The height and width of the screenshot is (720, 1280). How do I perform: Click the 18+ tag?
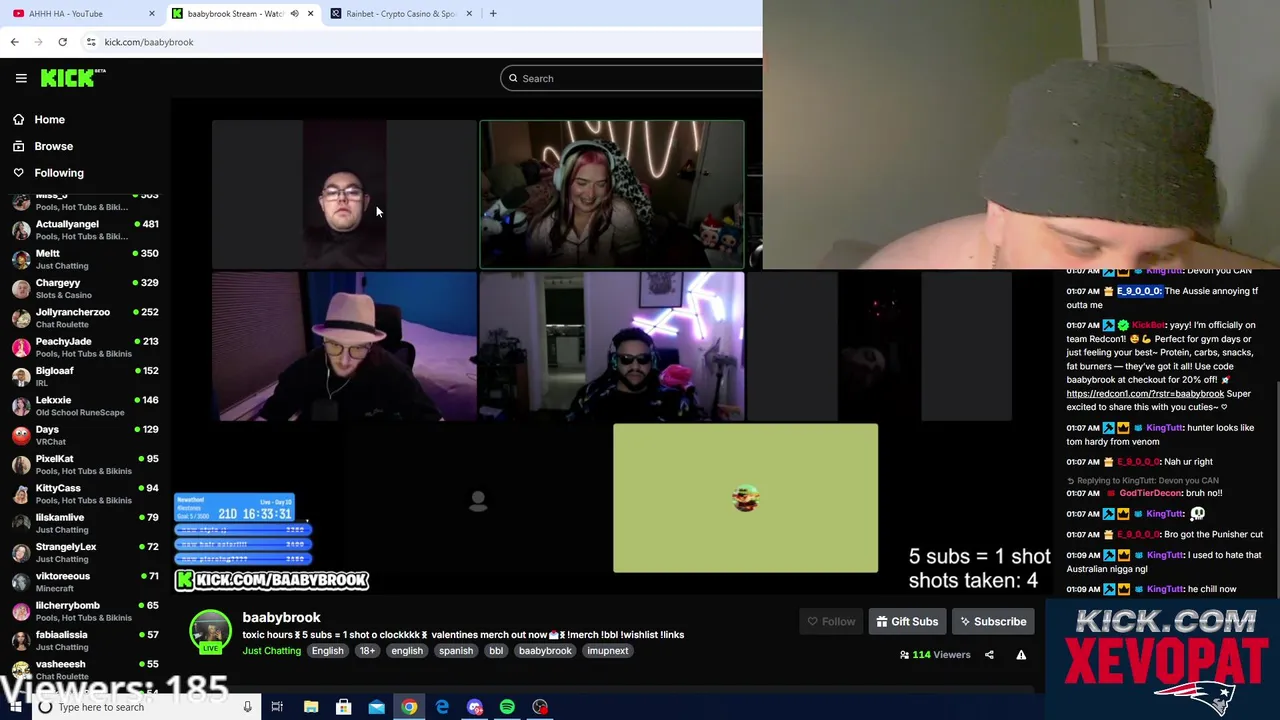(x=367, y=651)
